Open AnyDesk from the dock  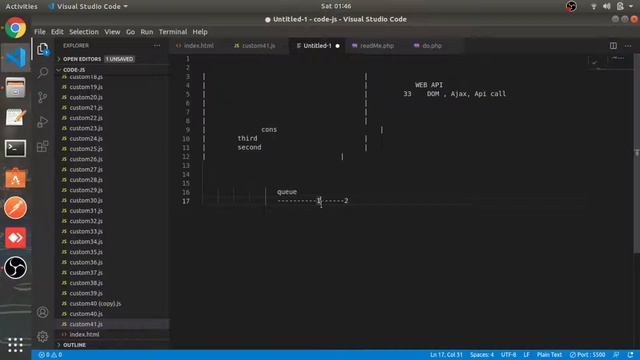click(16, 238)
